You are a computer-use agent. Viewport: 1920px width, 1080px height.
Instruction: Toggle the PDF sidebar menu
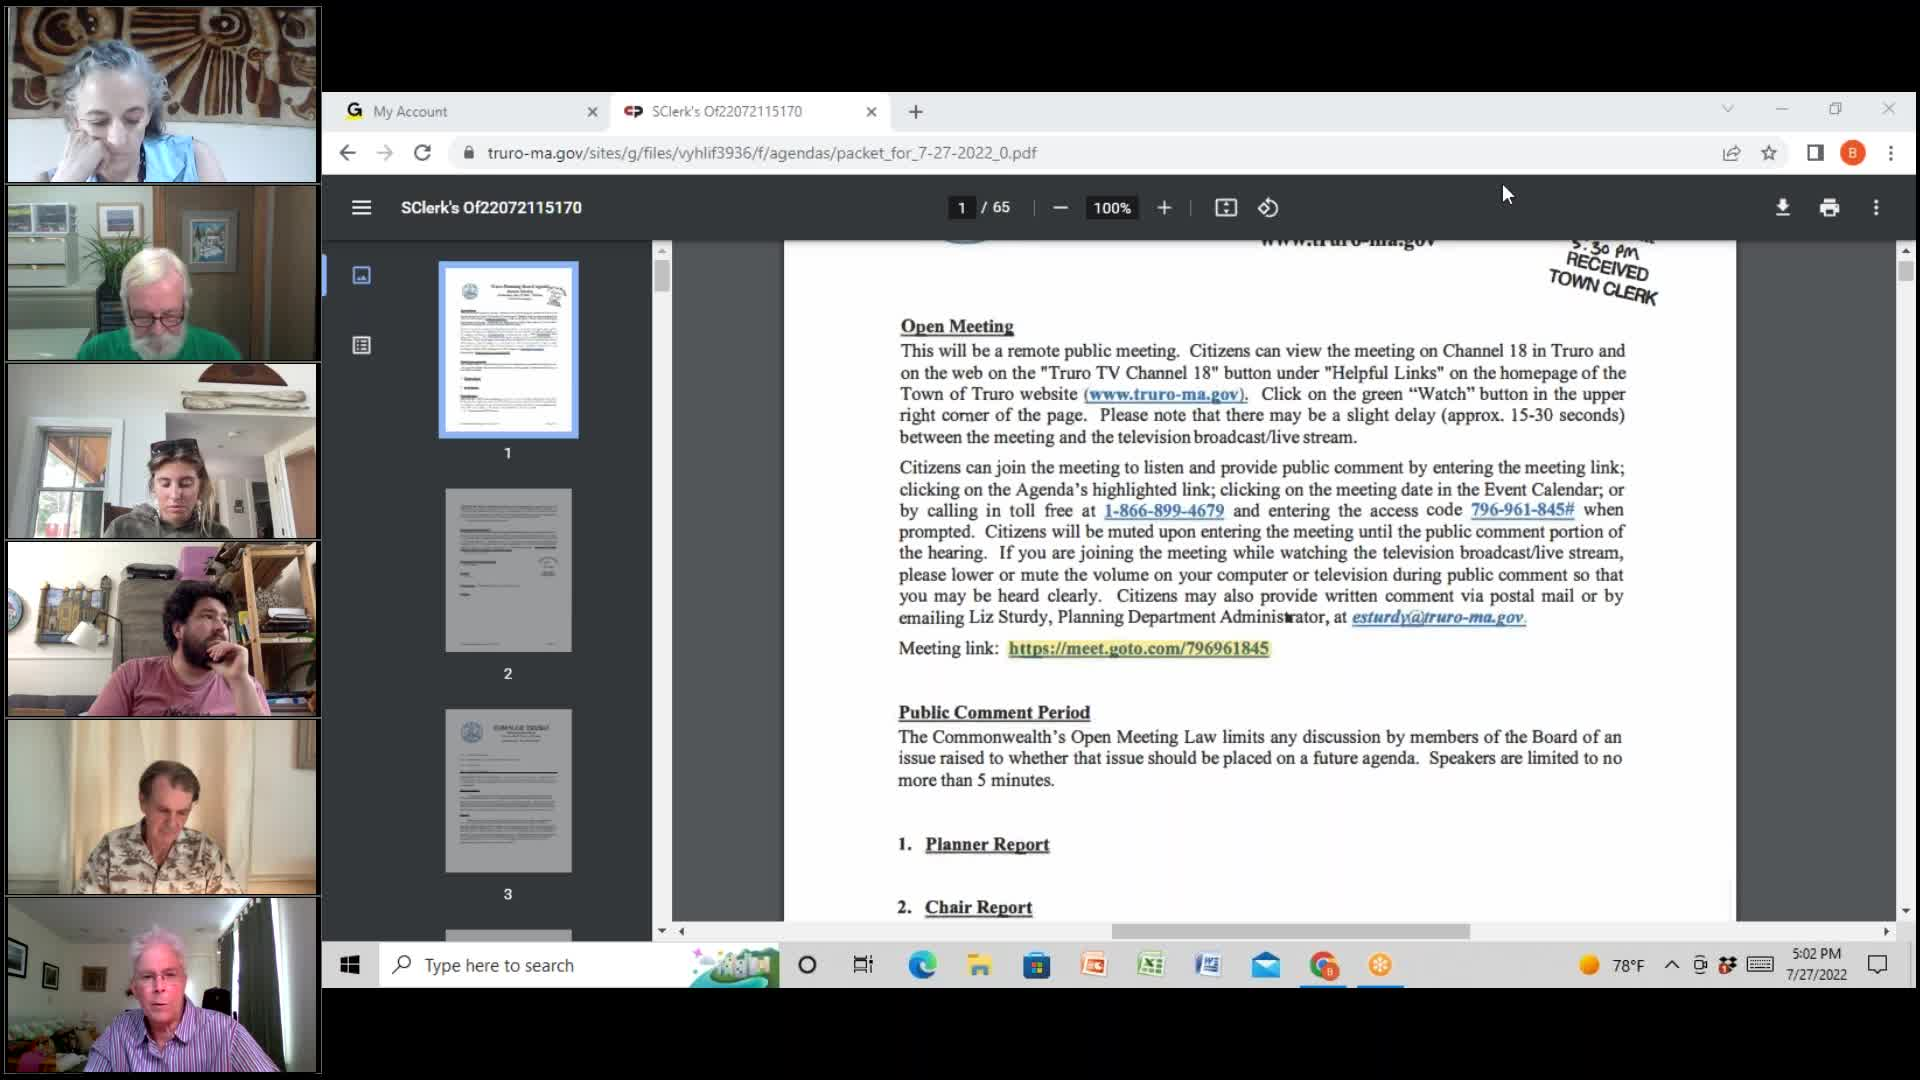(361, 207)
